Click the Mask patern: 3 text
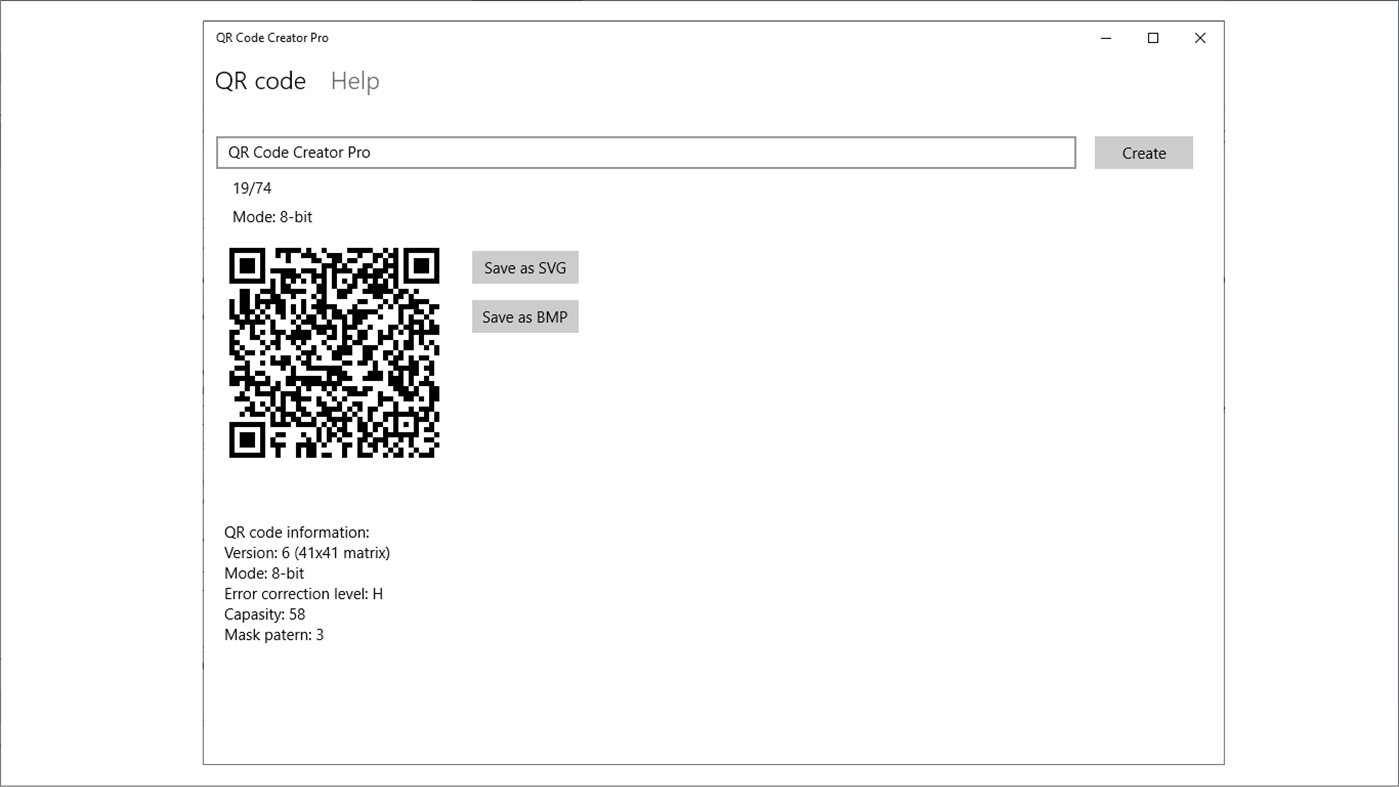Viewport: 1399px width, 787px height. (x=273, y=634)
